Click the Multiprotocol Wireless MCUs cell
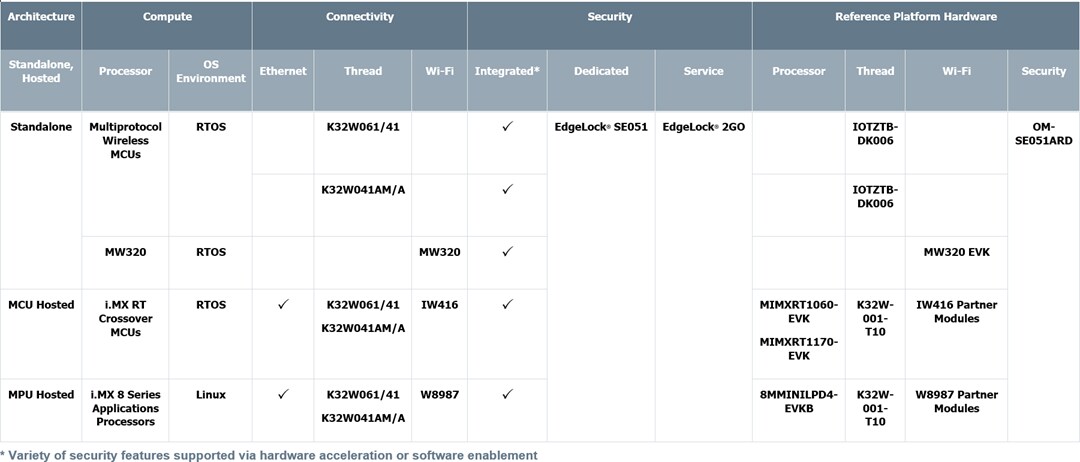 click(125, 141)
